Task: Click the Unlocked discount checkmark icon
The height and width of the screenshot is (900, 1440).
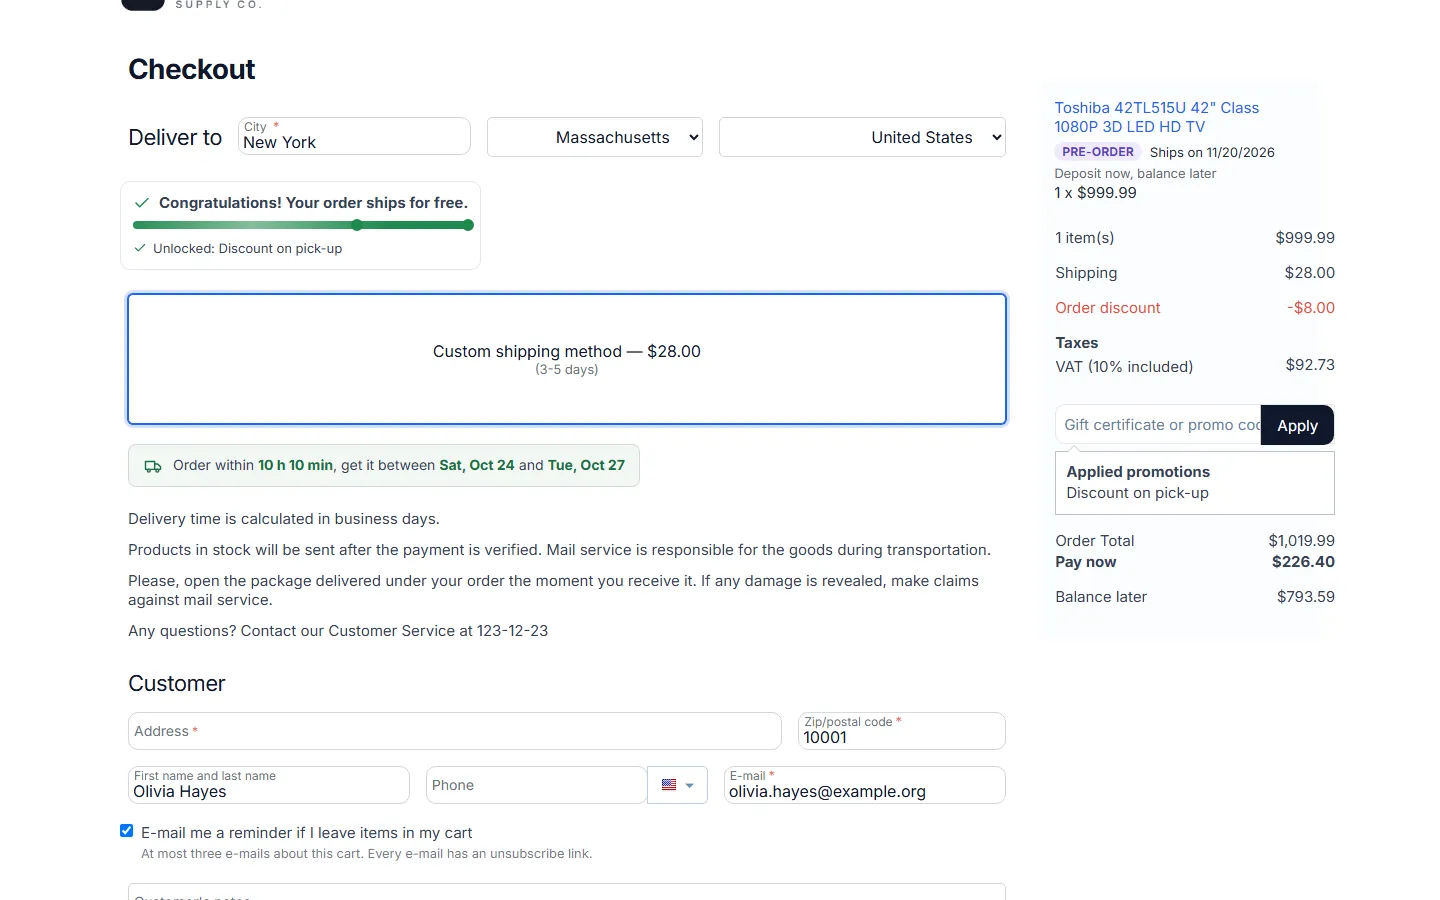Action: (x=140, y=249)
